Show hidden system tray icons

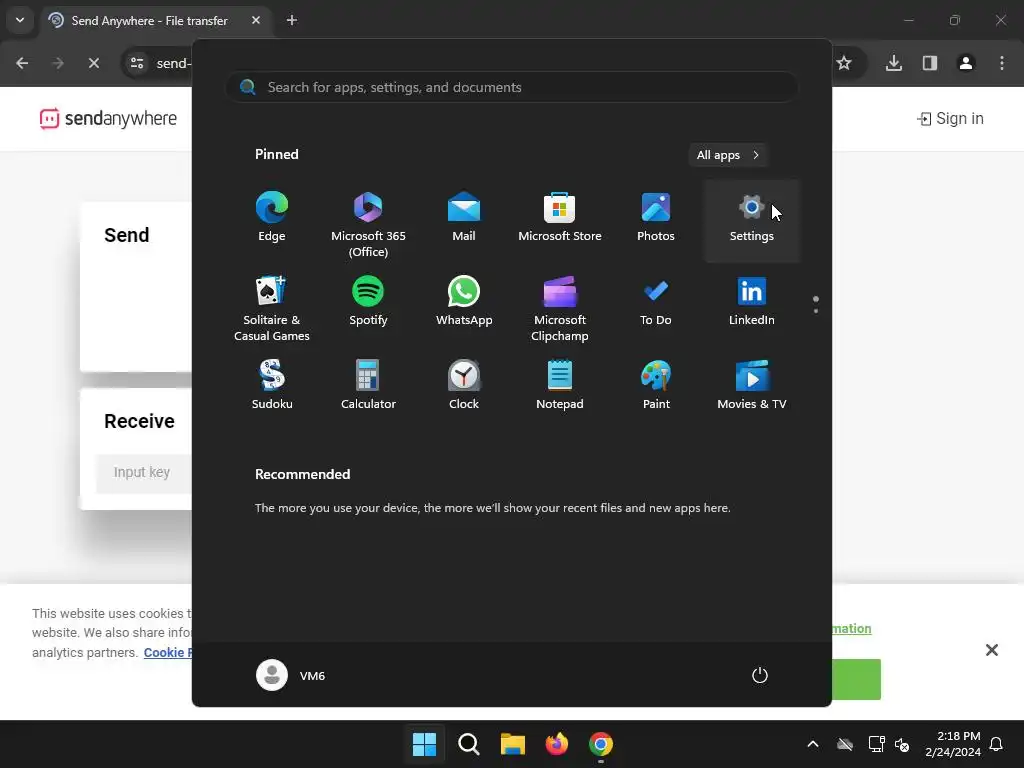coord(813,744)
